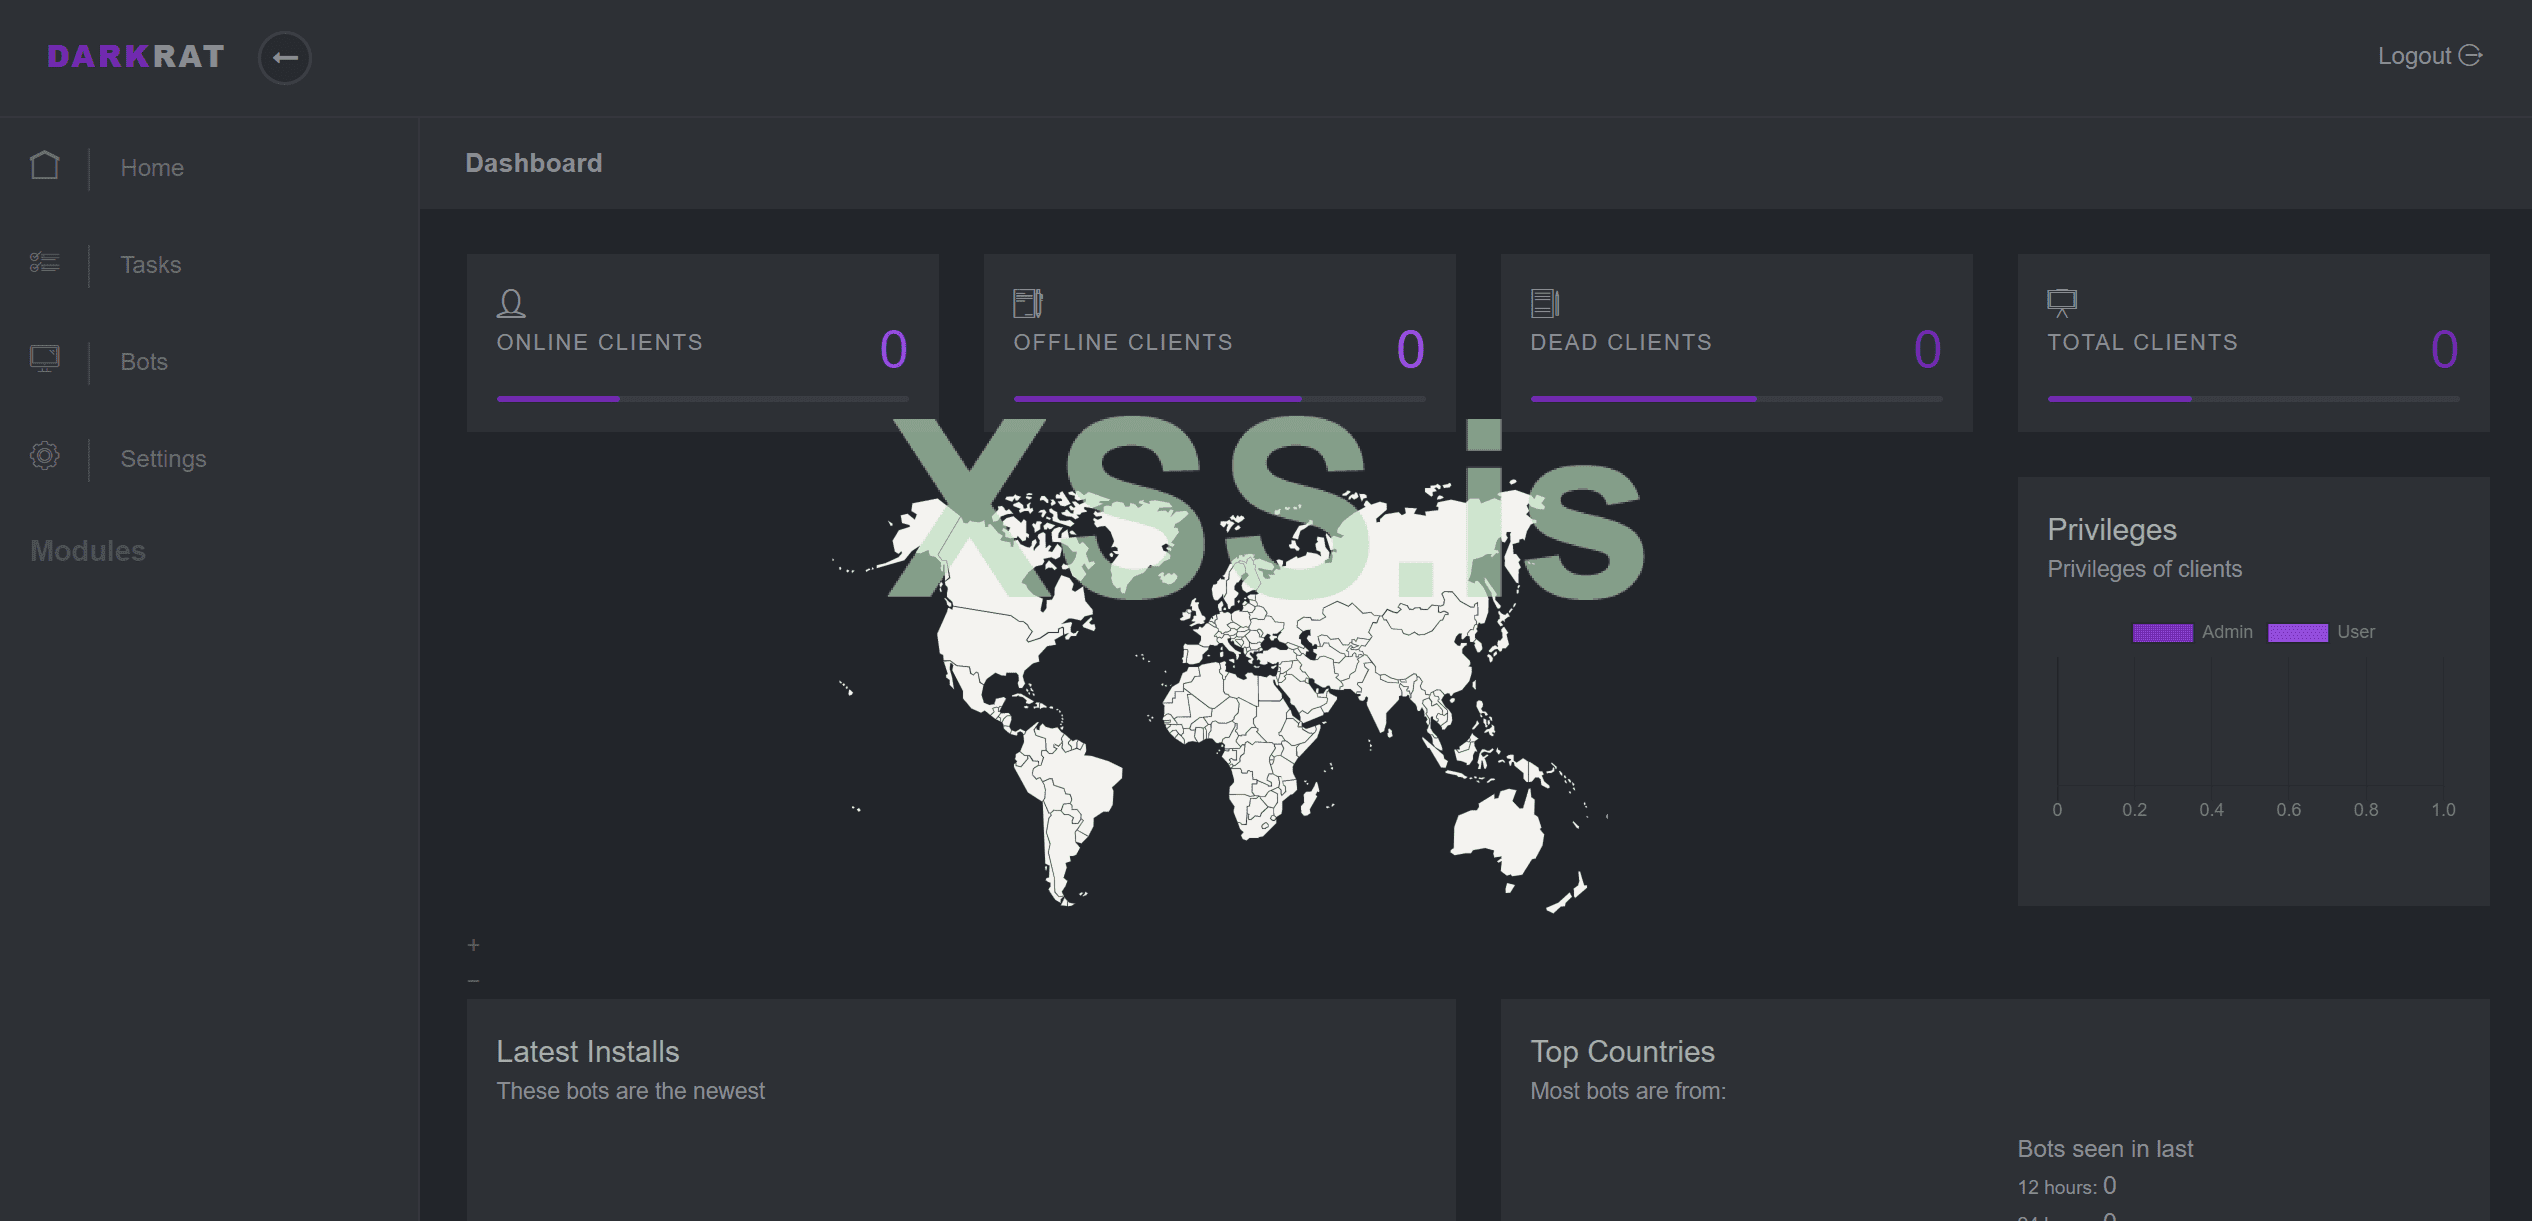Click the logout arrow icon at top right

(2471, 56)
